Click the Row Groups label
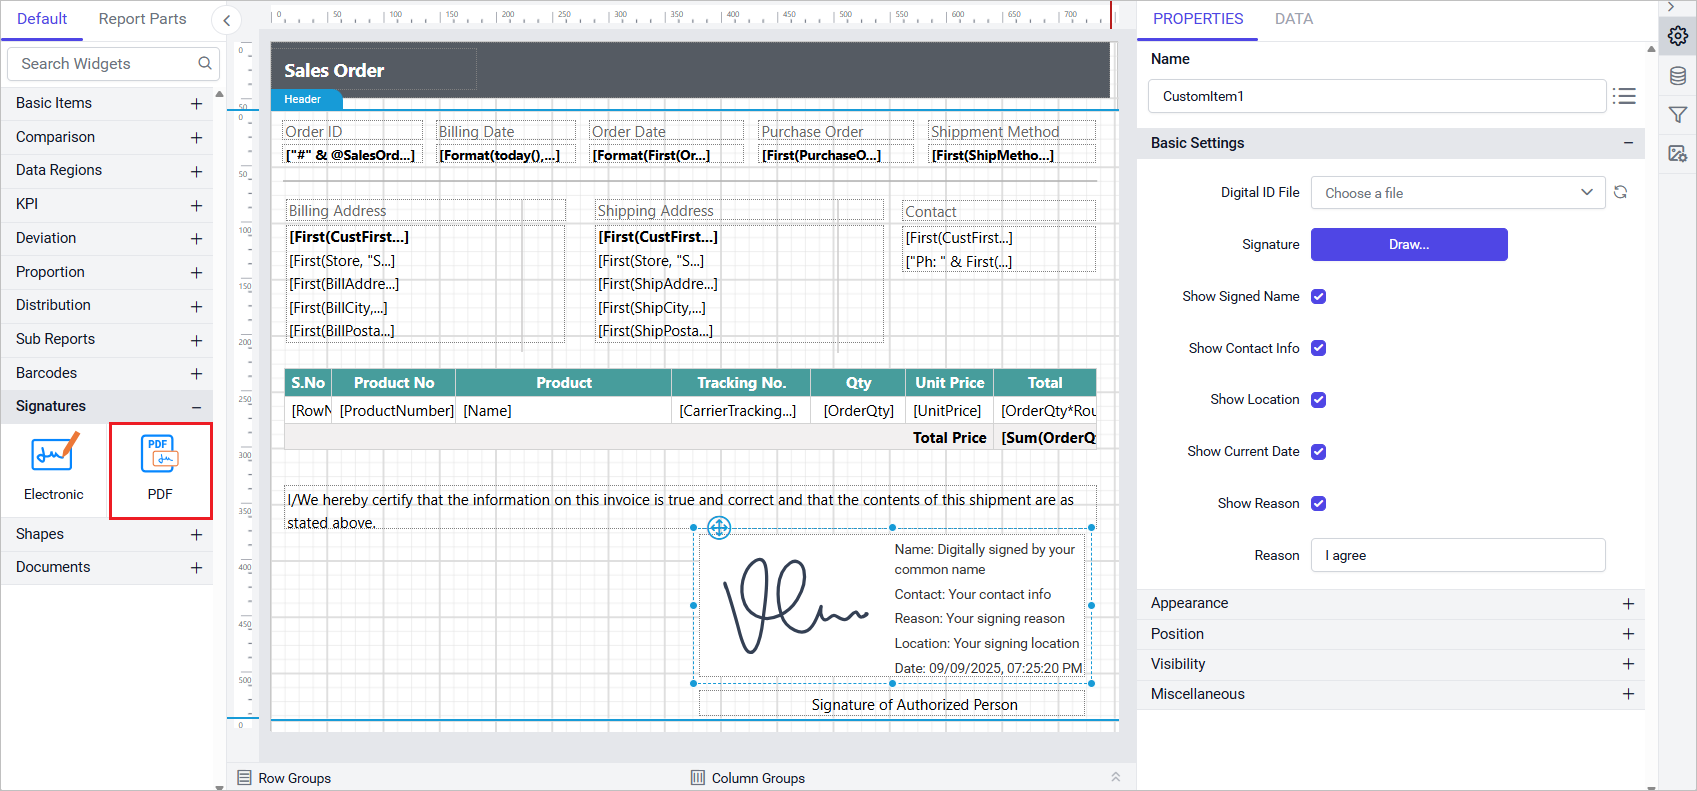The width and height of the screenshot is (1697, 791). (295, 778)
